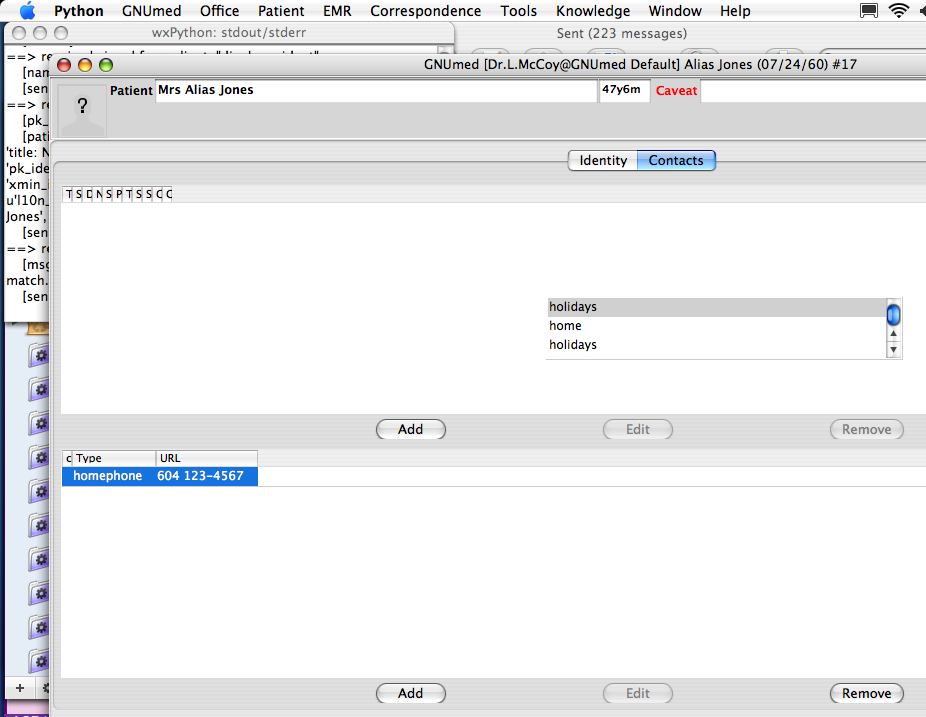
Task: Open the Apple menu
Action: 27,11
